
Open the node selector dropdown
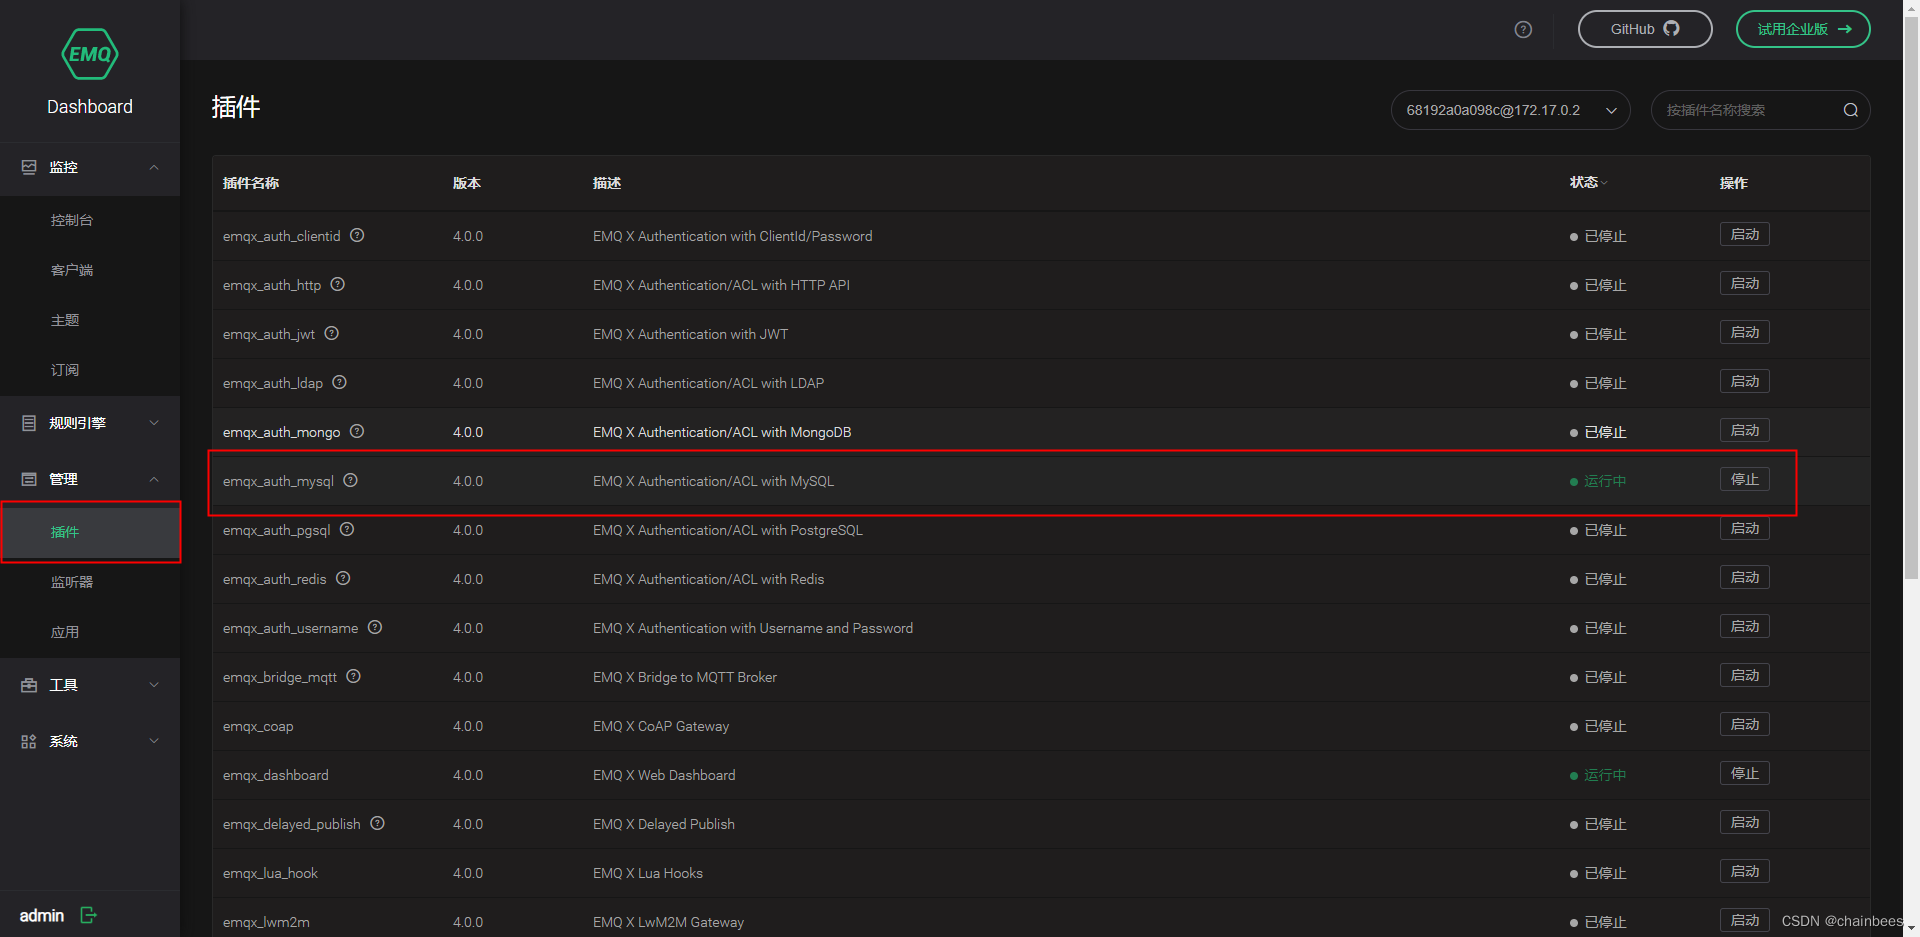click(x=1510, y=110)
